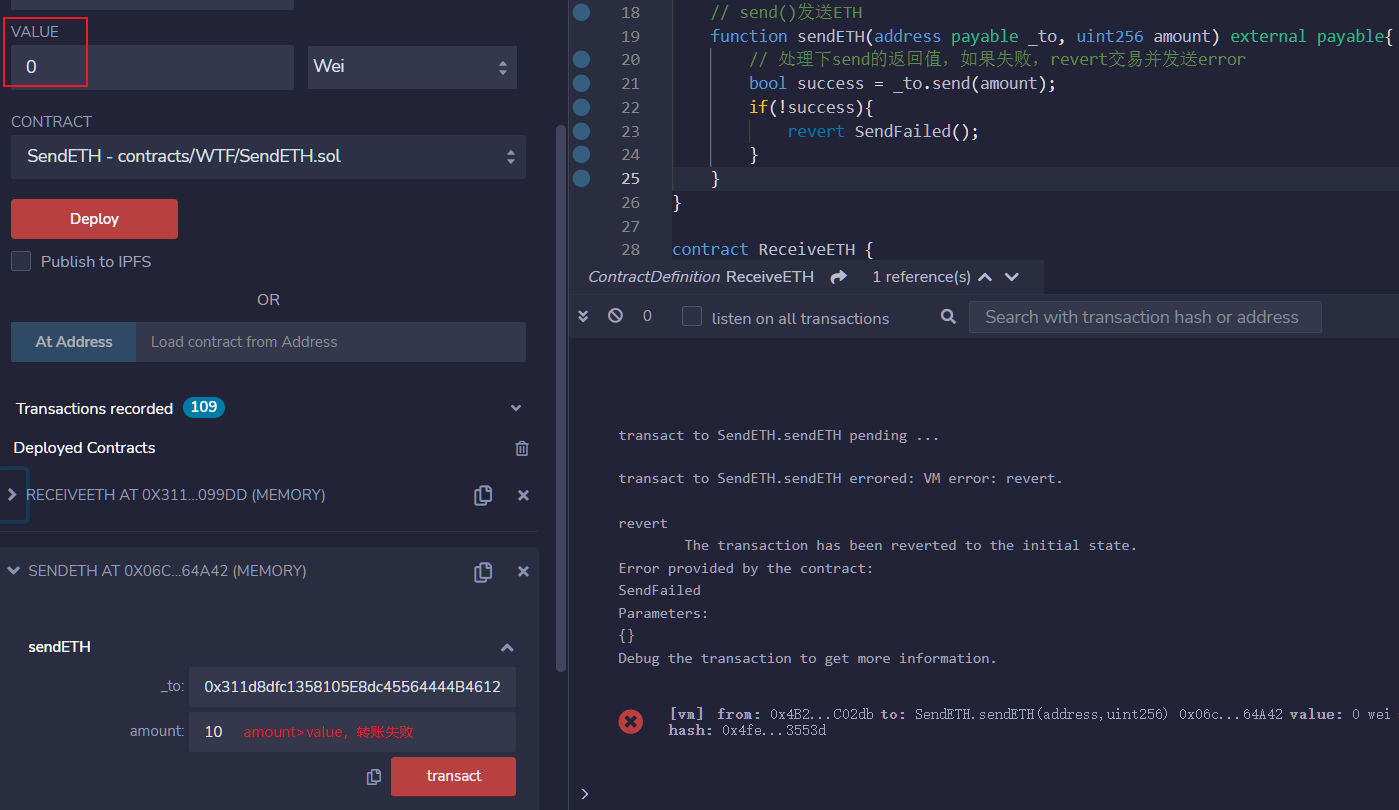Expand the Transactions recorded section
Viewport: 1399px width, 810px height.
(x=516, y=408)
